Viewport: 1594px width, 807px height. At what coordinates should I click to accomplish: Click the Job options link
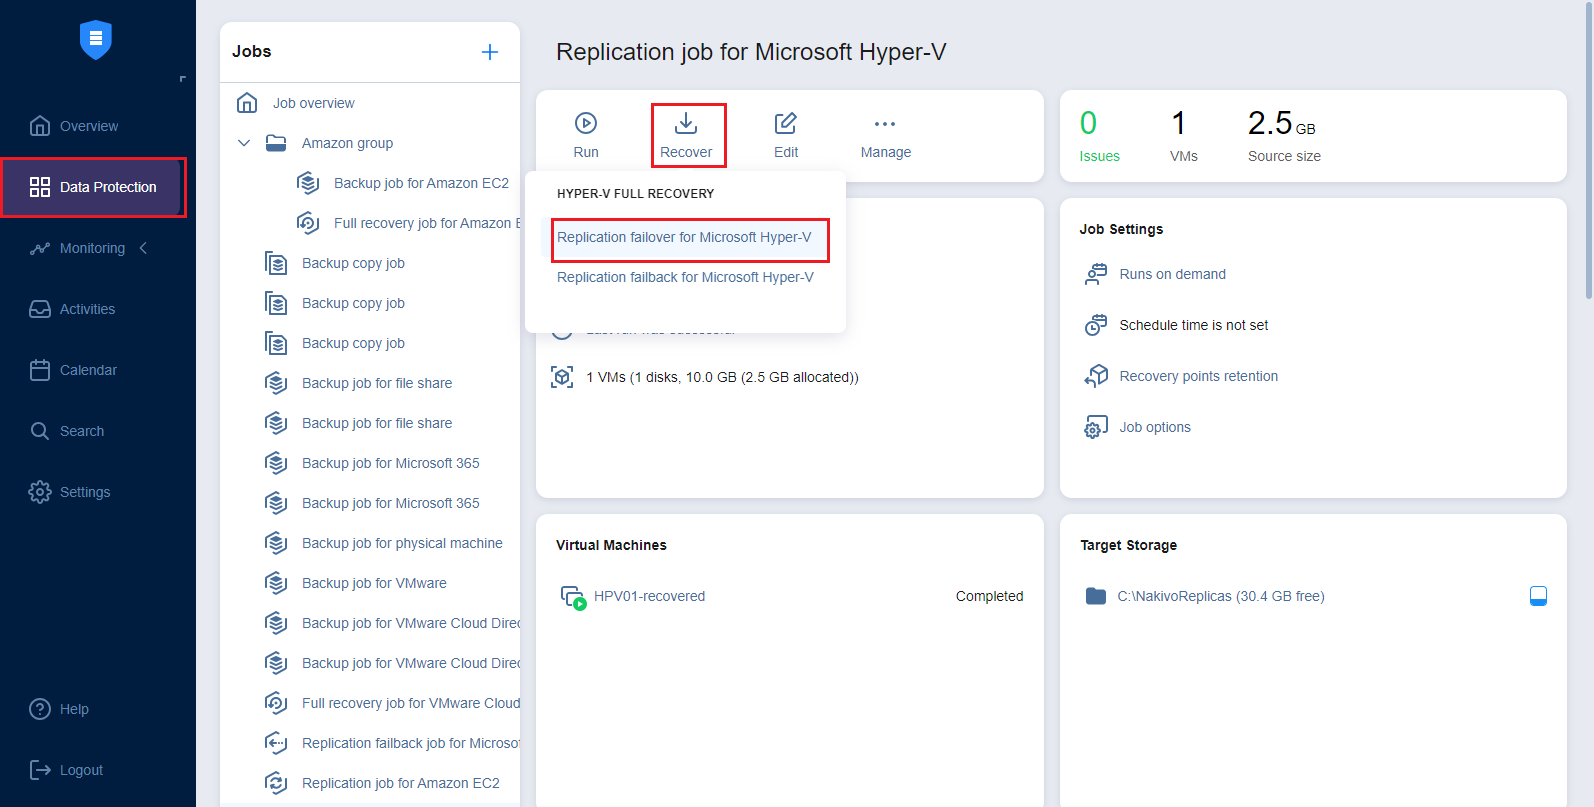[1154, 427]
